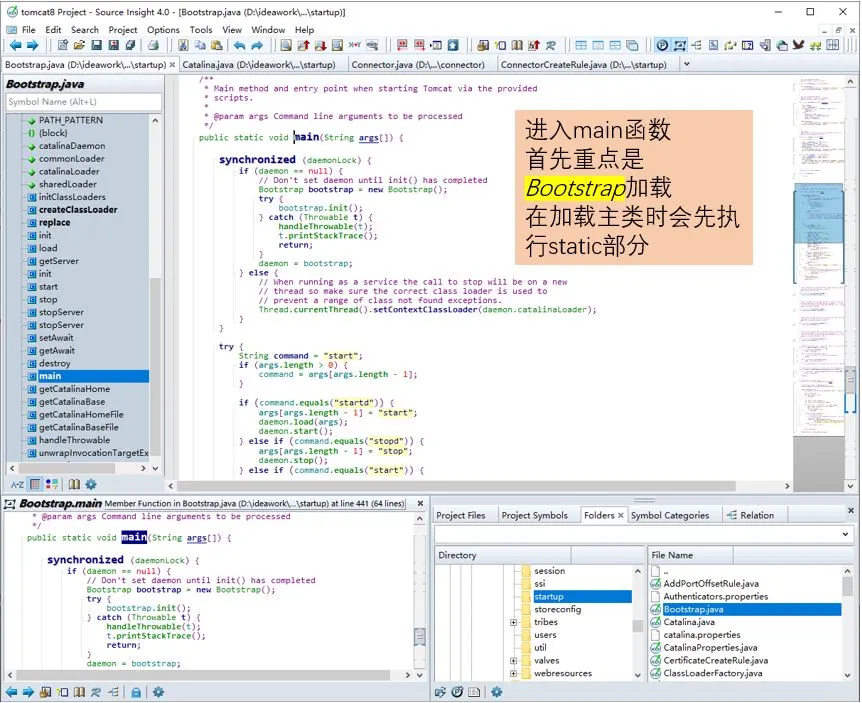Click the lock icon in Context window toolbar
Image resolution: width=862 pixels, height=703 pixels.
tap(136, 692)
